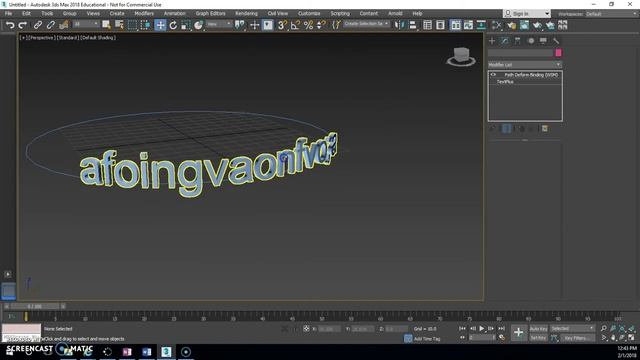640x360 pixels.
Task: Switch to the Motion panel tab
Action: [531, 41]
